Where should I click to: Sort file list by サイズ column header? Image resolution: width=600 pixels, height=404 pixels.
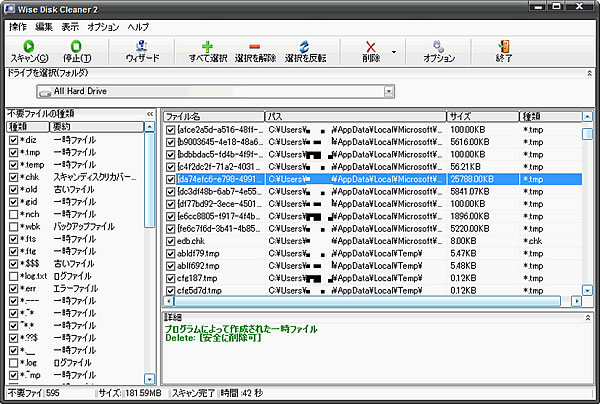coord(483,116)
